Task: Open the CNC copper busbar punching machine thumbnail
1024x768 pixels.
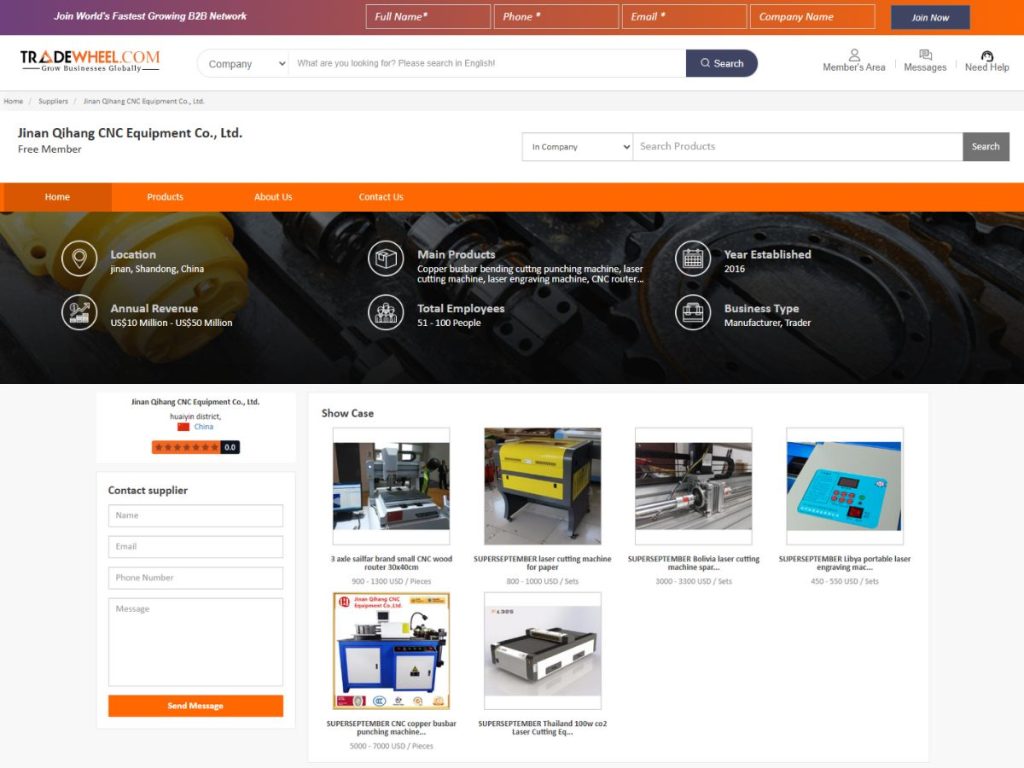Action: pos(391,650)
